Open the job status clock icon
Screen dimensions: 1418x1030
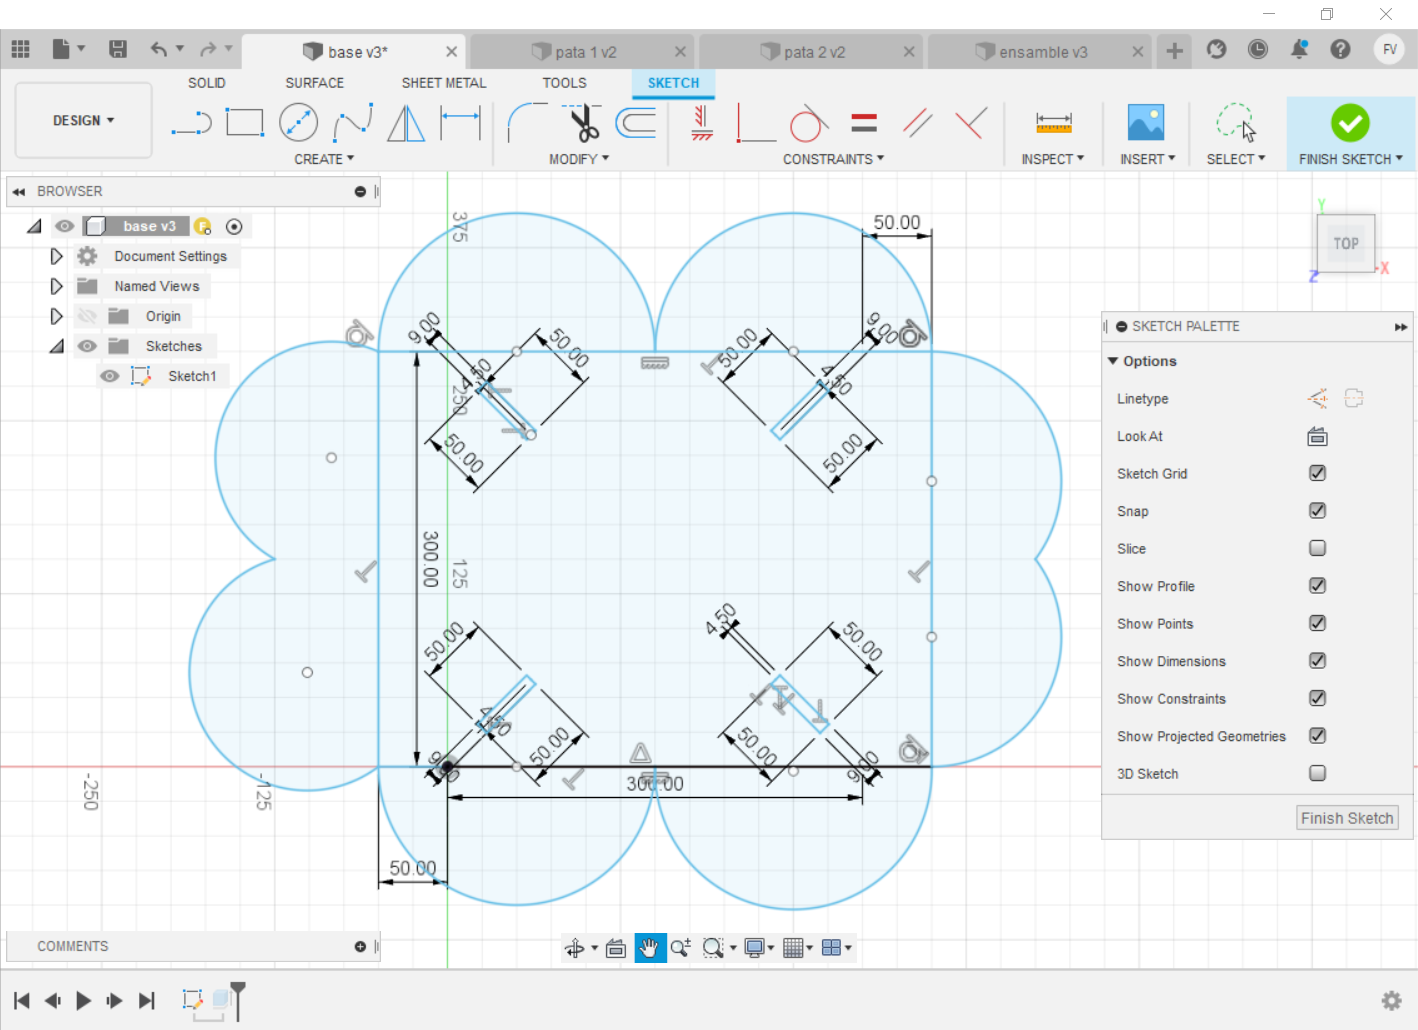click(x=1258, y=49)
